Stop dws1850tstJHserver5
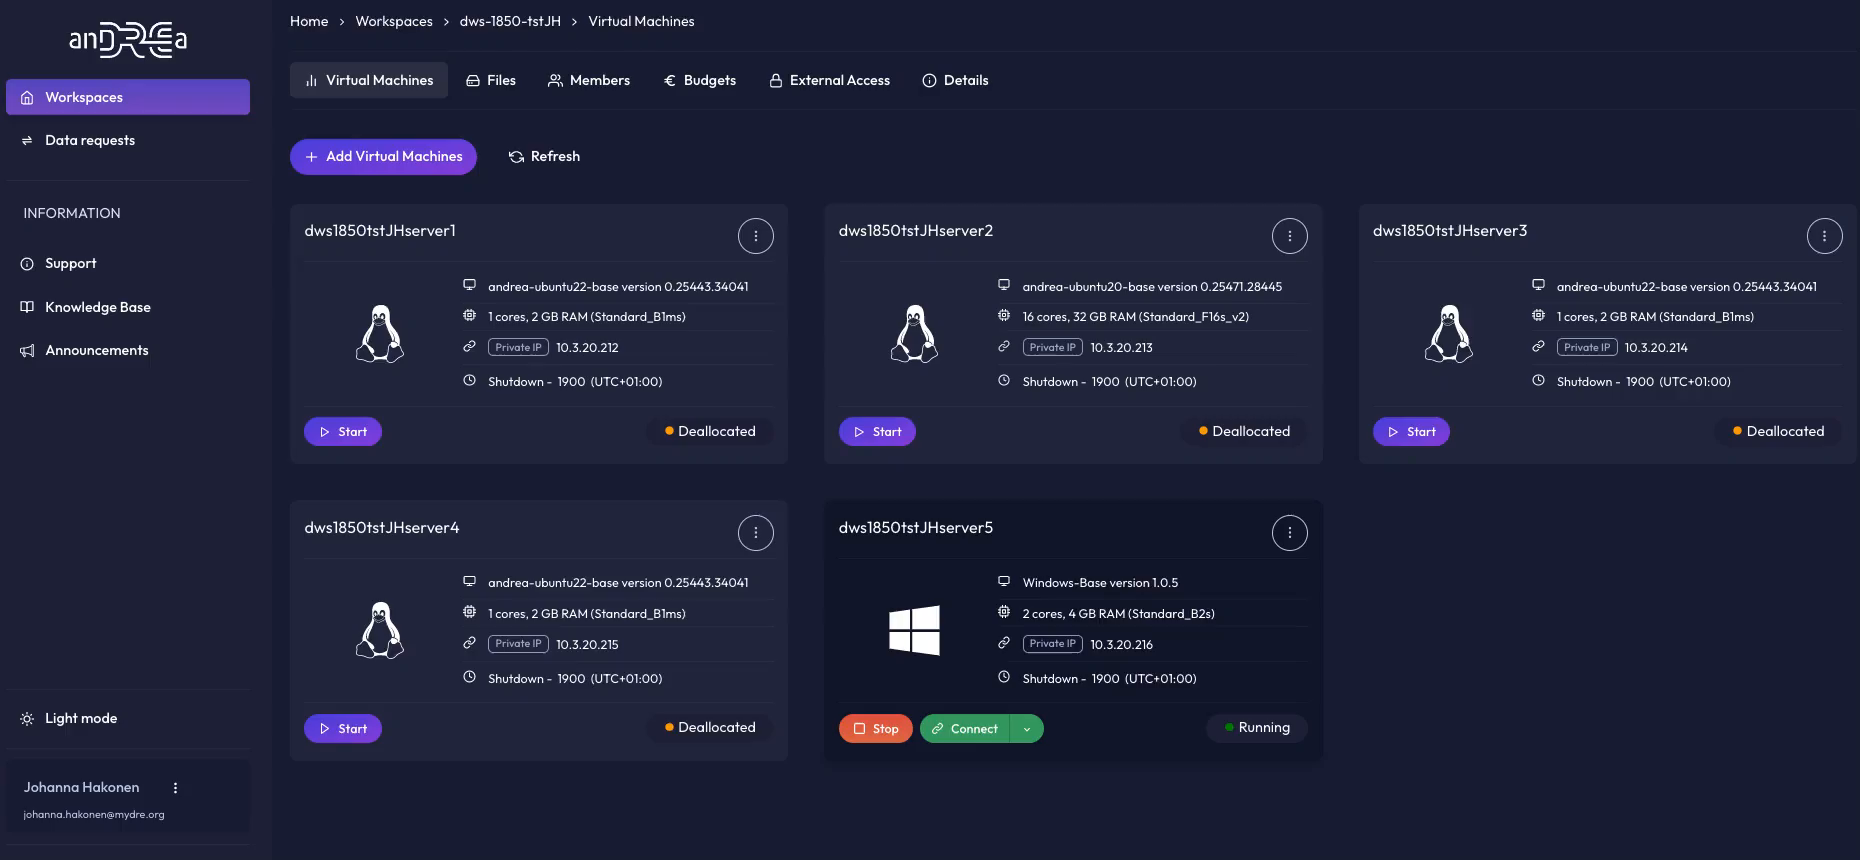 point(876,729)
